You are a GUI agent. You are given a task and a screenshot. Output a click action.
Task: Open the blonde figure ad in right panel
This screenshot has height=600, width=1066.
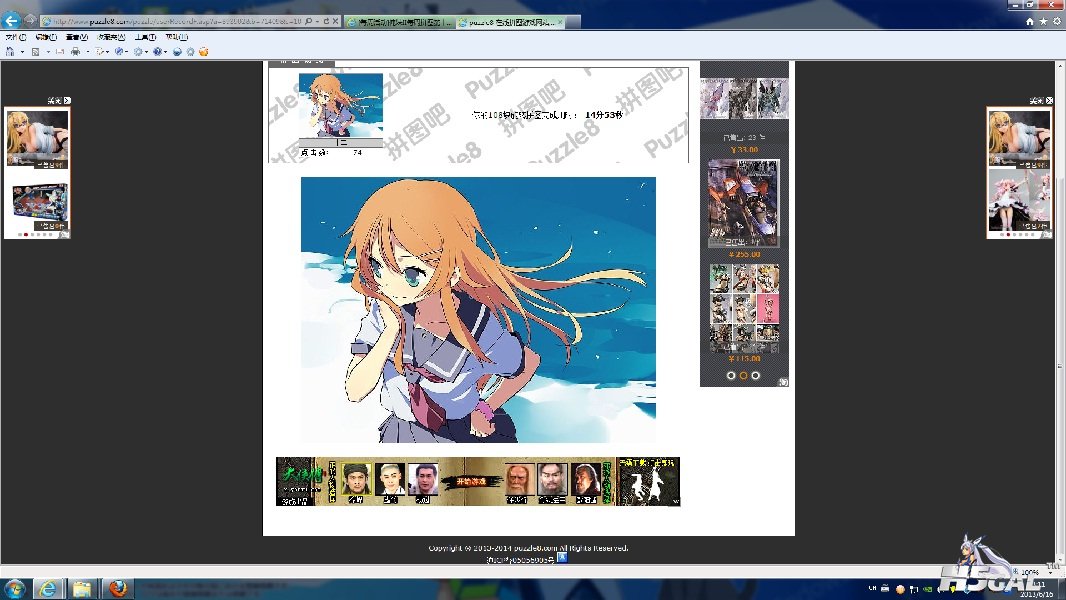tap(1019, 139)
